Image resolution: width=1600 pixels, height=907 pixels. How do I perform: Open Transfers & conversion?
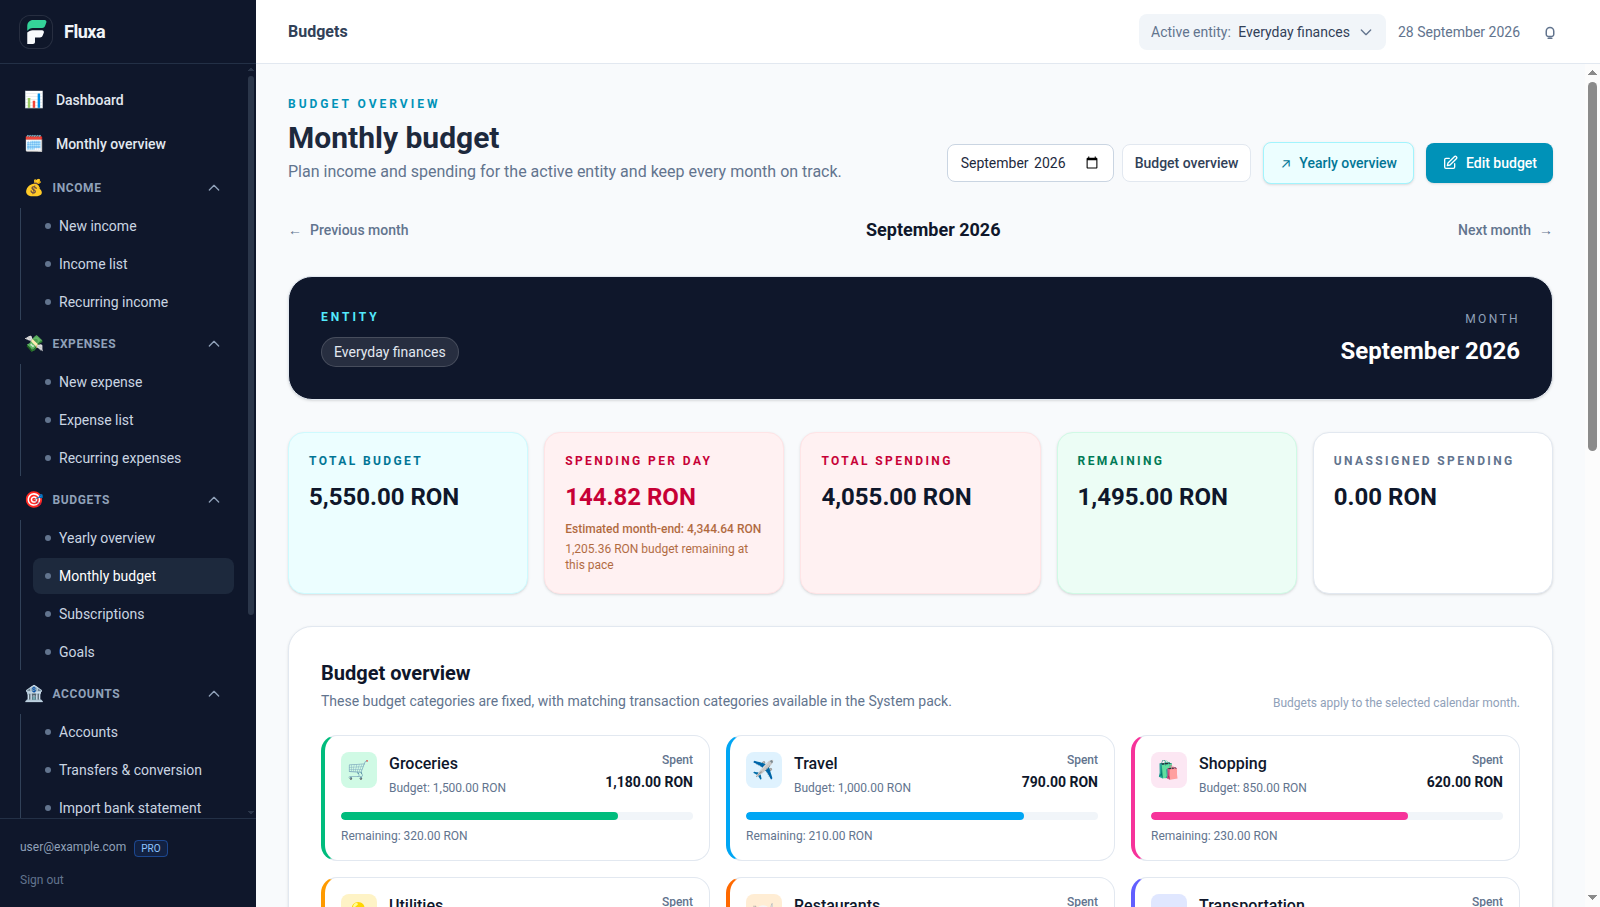(133, 770)
